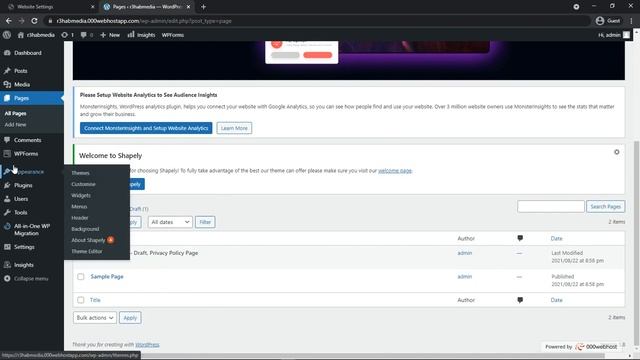
Task: Click New in the admin bar
Action: (x=110, y=35)
